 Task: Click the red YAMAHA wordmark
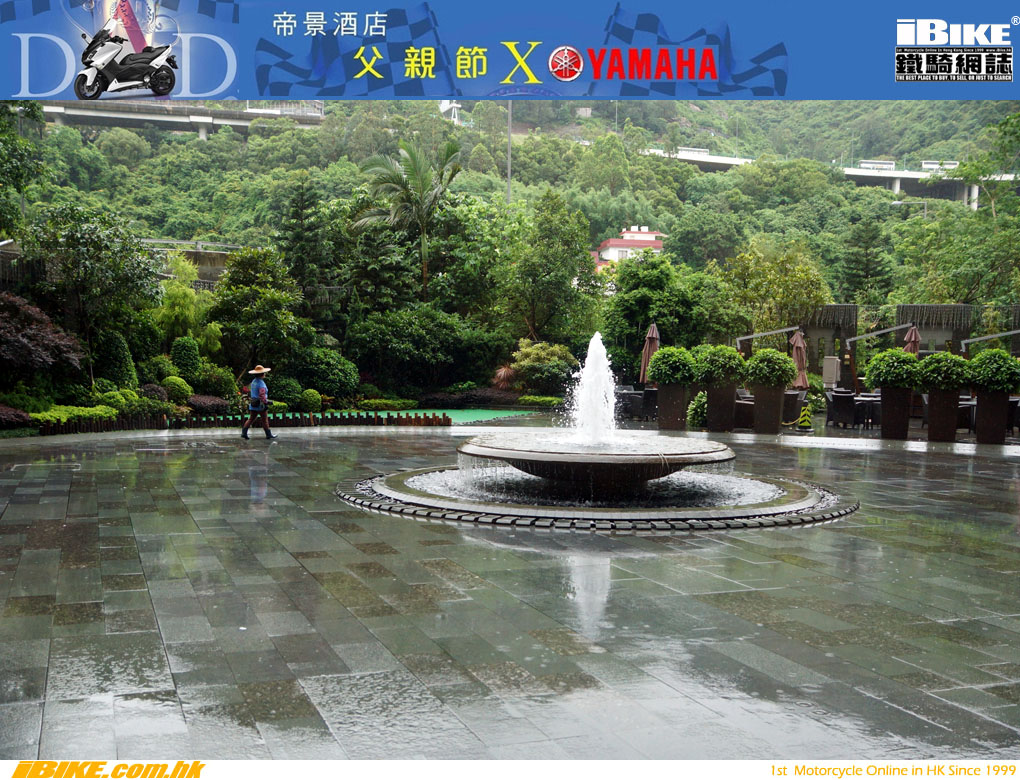pos(653,64)
